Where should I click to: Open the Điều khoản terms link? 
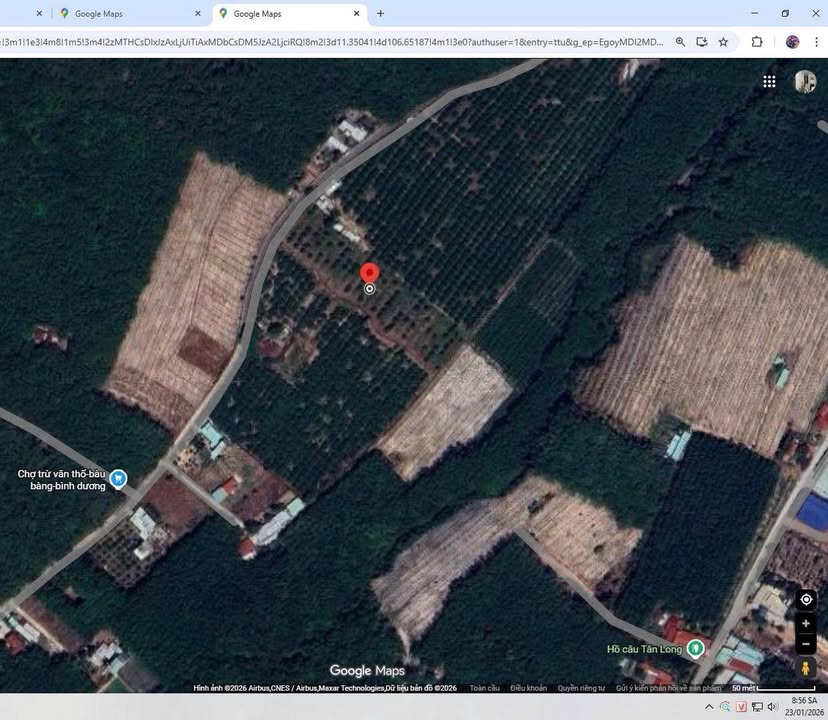pos(528,688)
